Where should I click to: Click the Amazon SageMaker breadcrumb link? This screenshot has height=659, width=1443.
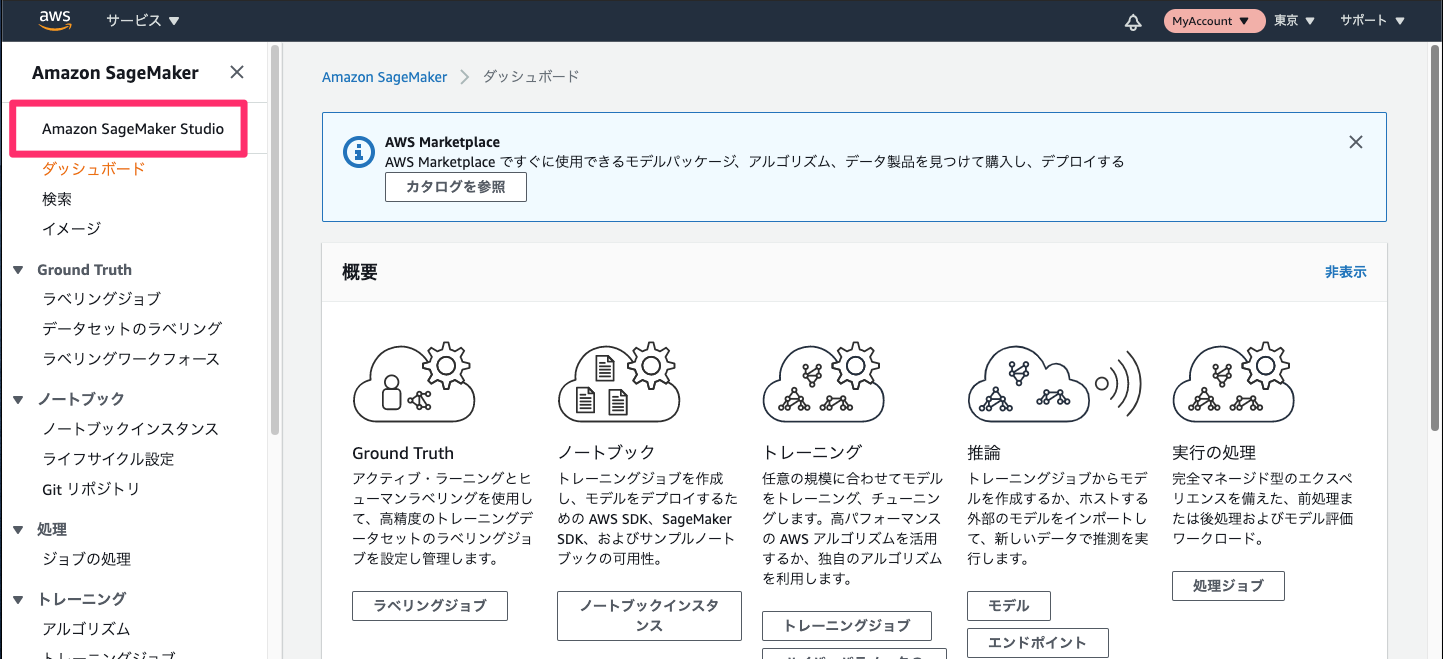(x=385, y=77)
